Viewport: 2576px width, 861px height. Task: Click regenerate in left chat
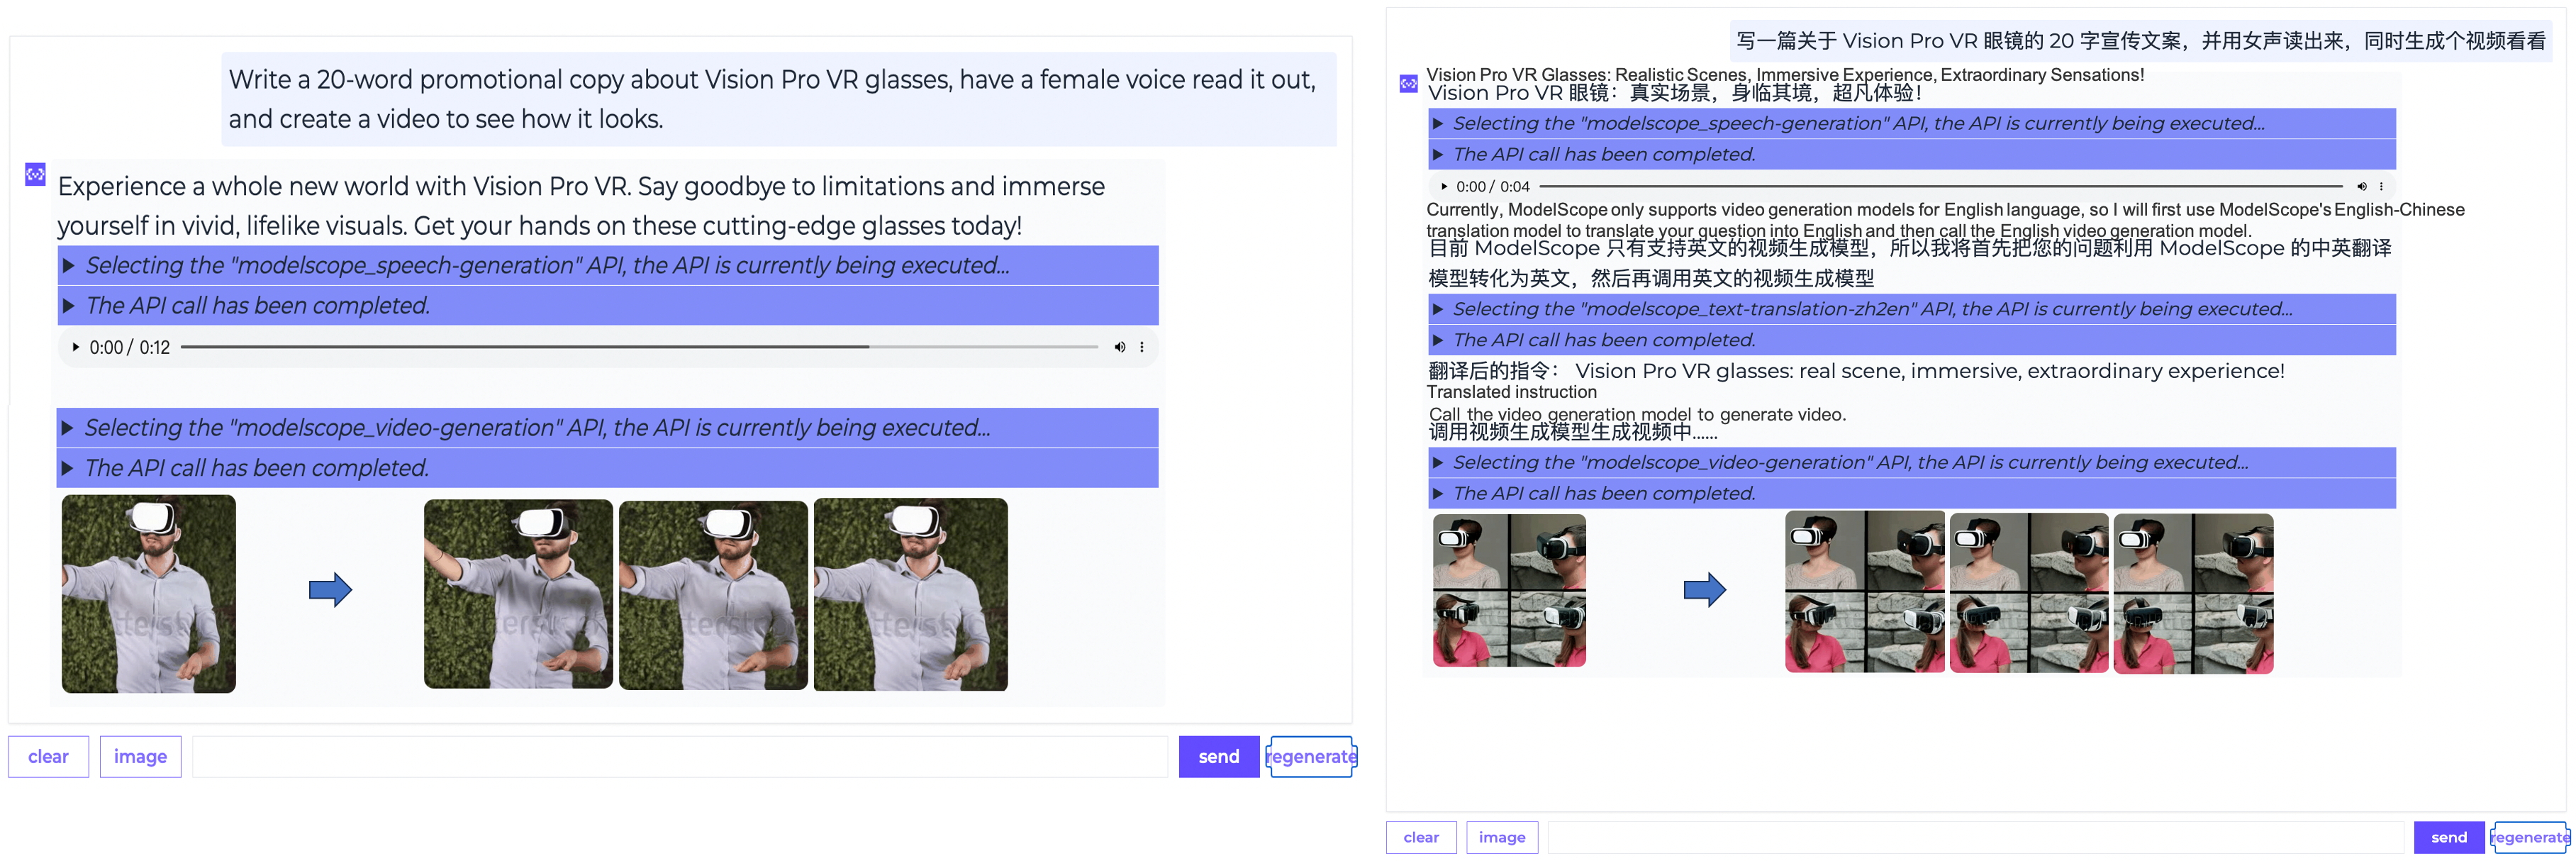[x=1311, y=756]
